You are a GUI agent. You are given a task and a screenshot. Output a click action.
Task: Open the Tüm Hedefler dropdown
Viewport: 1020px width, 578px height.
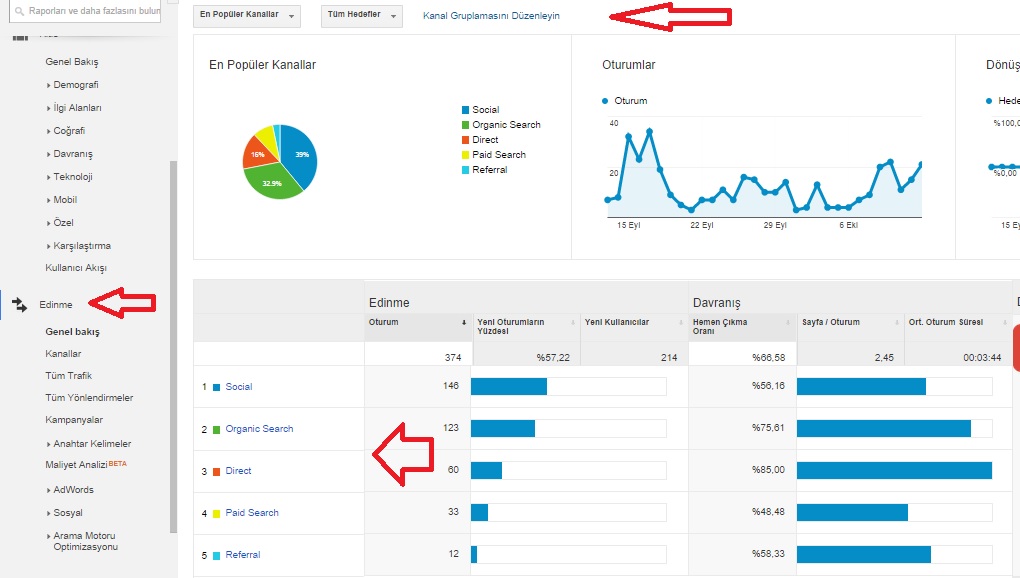click(x=362, y=16)
